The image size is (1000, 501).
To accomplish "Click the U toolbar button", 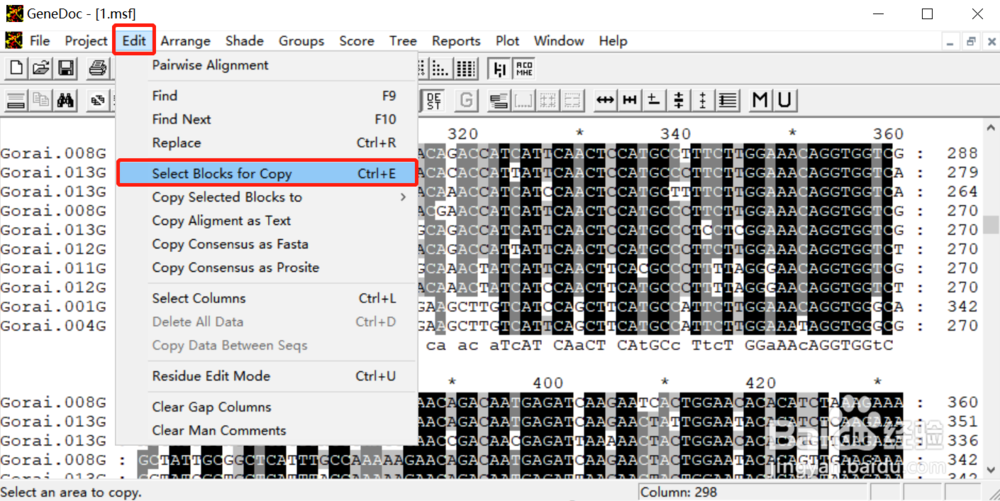I will (x=784, y=100).
